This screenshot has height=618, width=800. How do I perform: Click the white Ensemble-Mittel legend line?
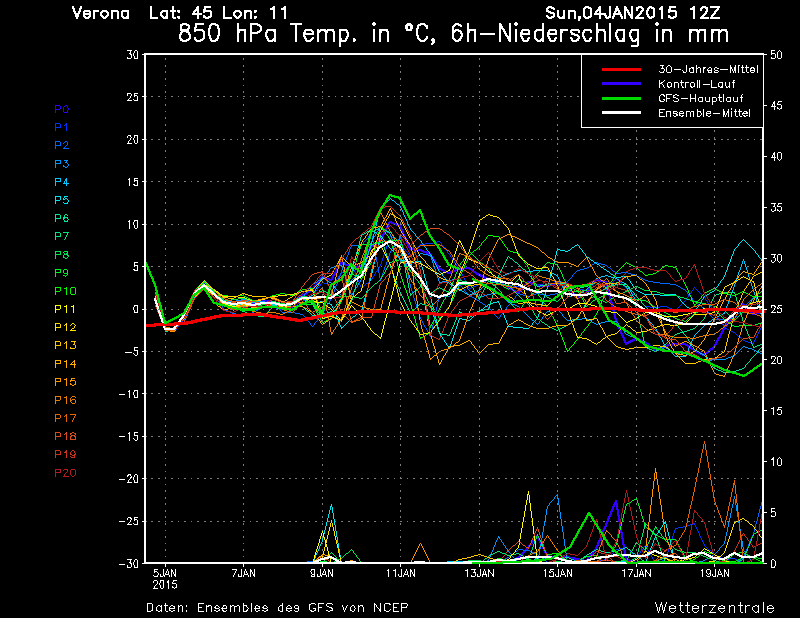pos(621,113)
